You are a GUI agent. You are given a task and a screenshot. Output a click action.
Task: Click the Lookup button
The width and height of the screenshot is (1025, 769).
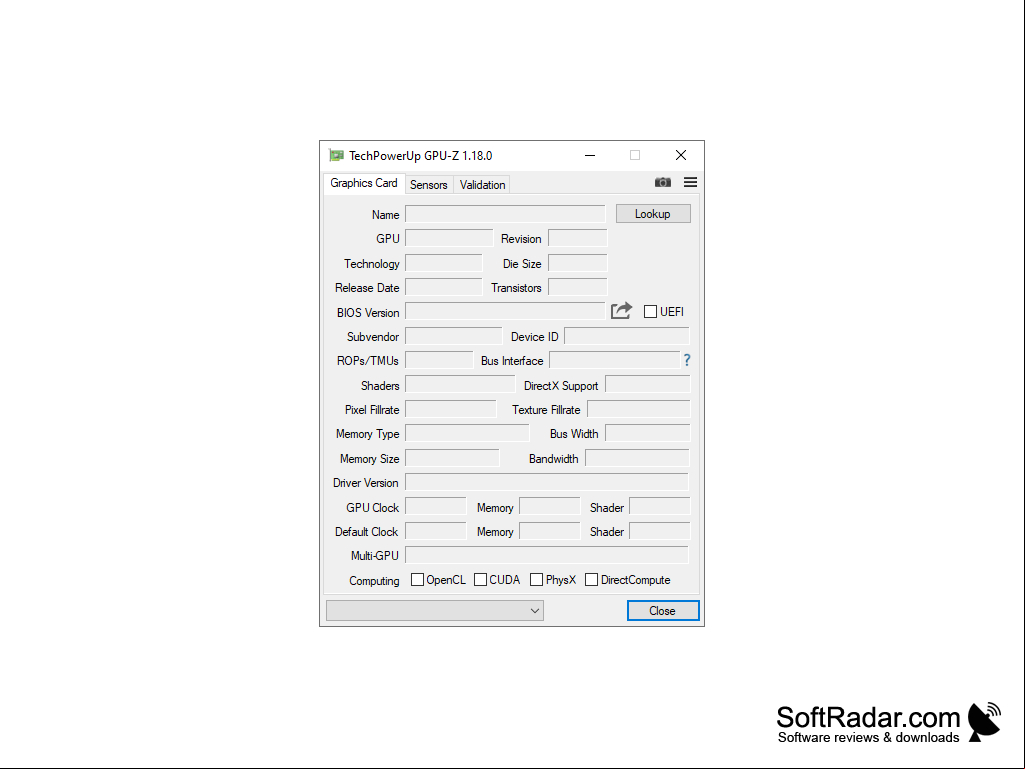click(x=653, y=214)
